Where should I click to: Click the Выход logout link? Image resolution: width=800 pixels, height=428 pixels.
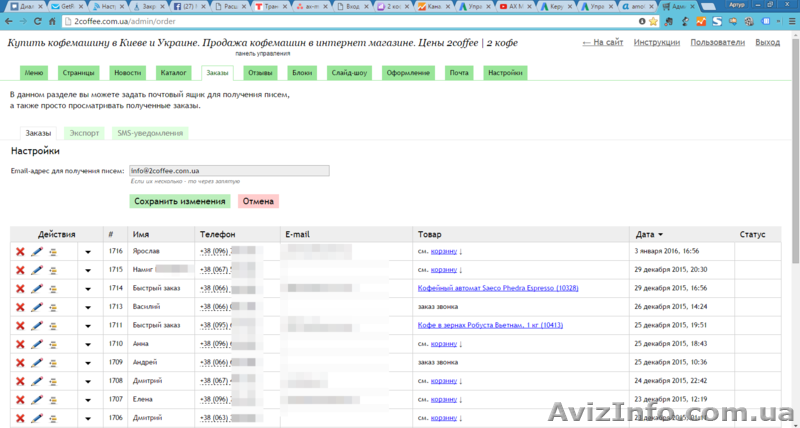pyautogui.click(x=767, y=43)
